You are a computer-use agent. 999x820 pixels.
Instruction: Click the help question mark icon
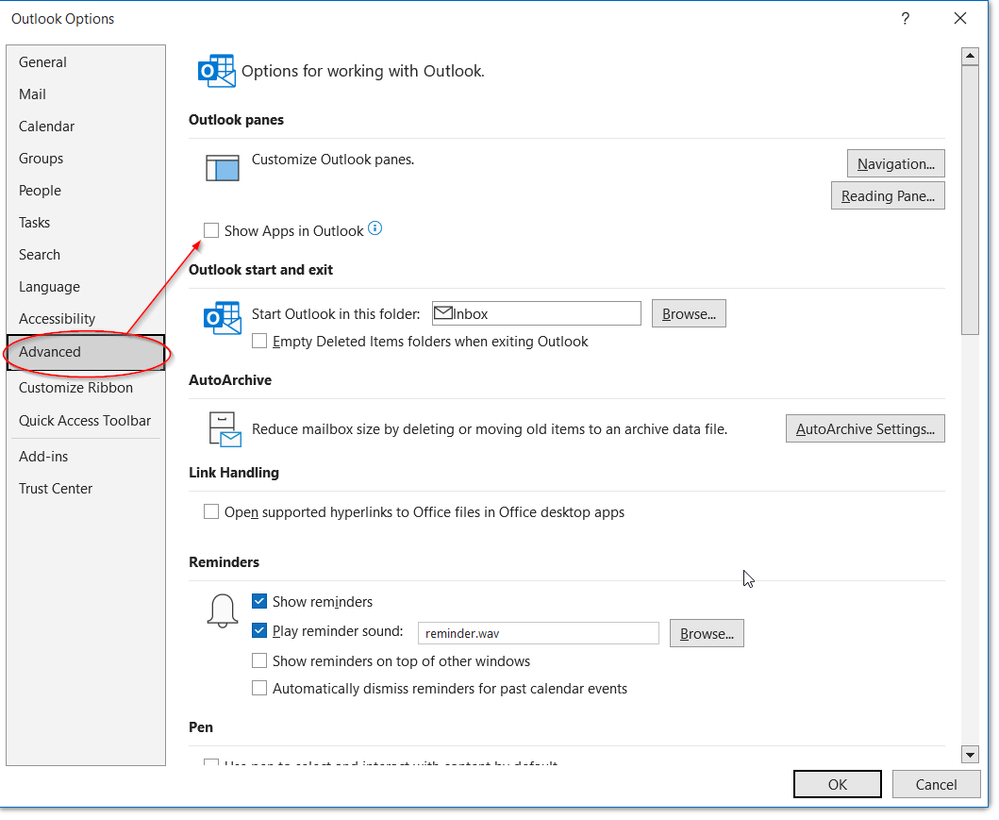905,18
